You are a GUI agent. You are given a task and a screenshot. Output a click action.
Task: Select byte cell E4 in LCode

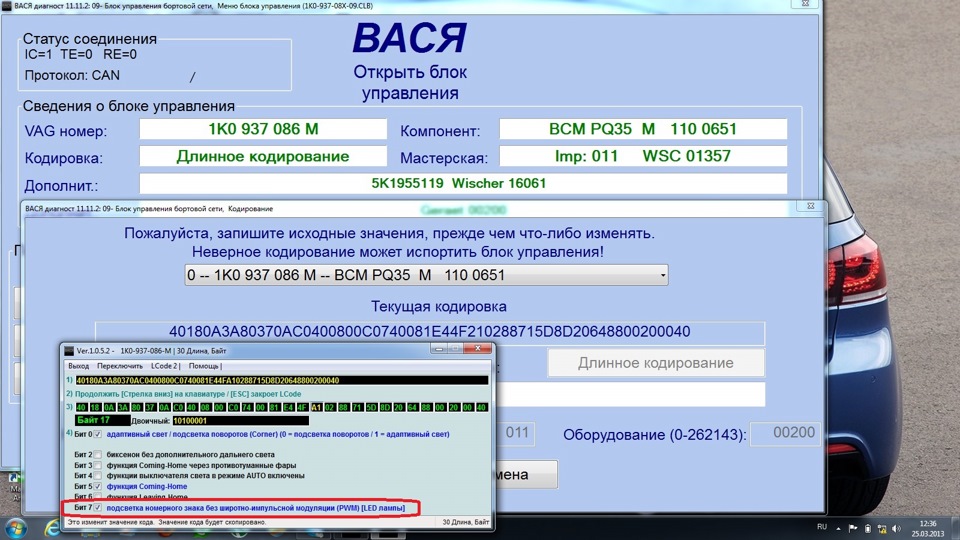tap(289, 407)
